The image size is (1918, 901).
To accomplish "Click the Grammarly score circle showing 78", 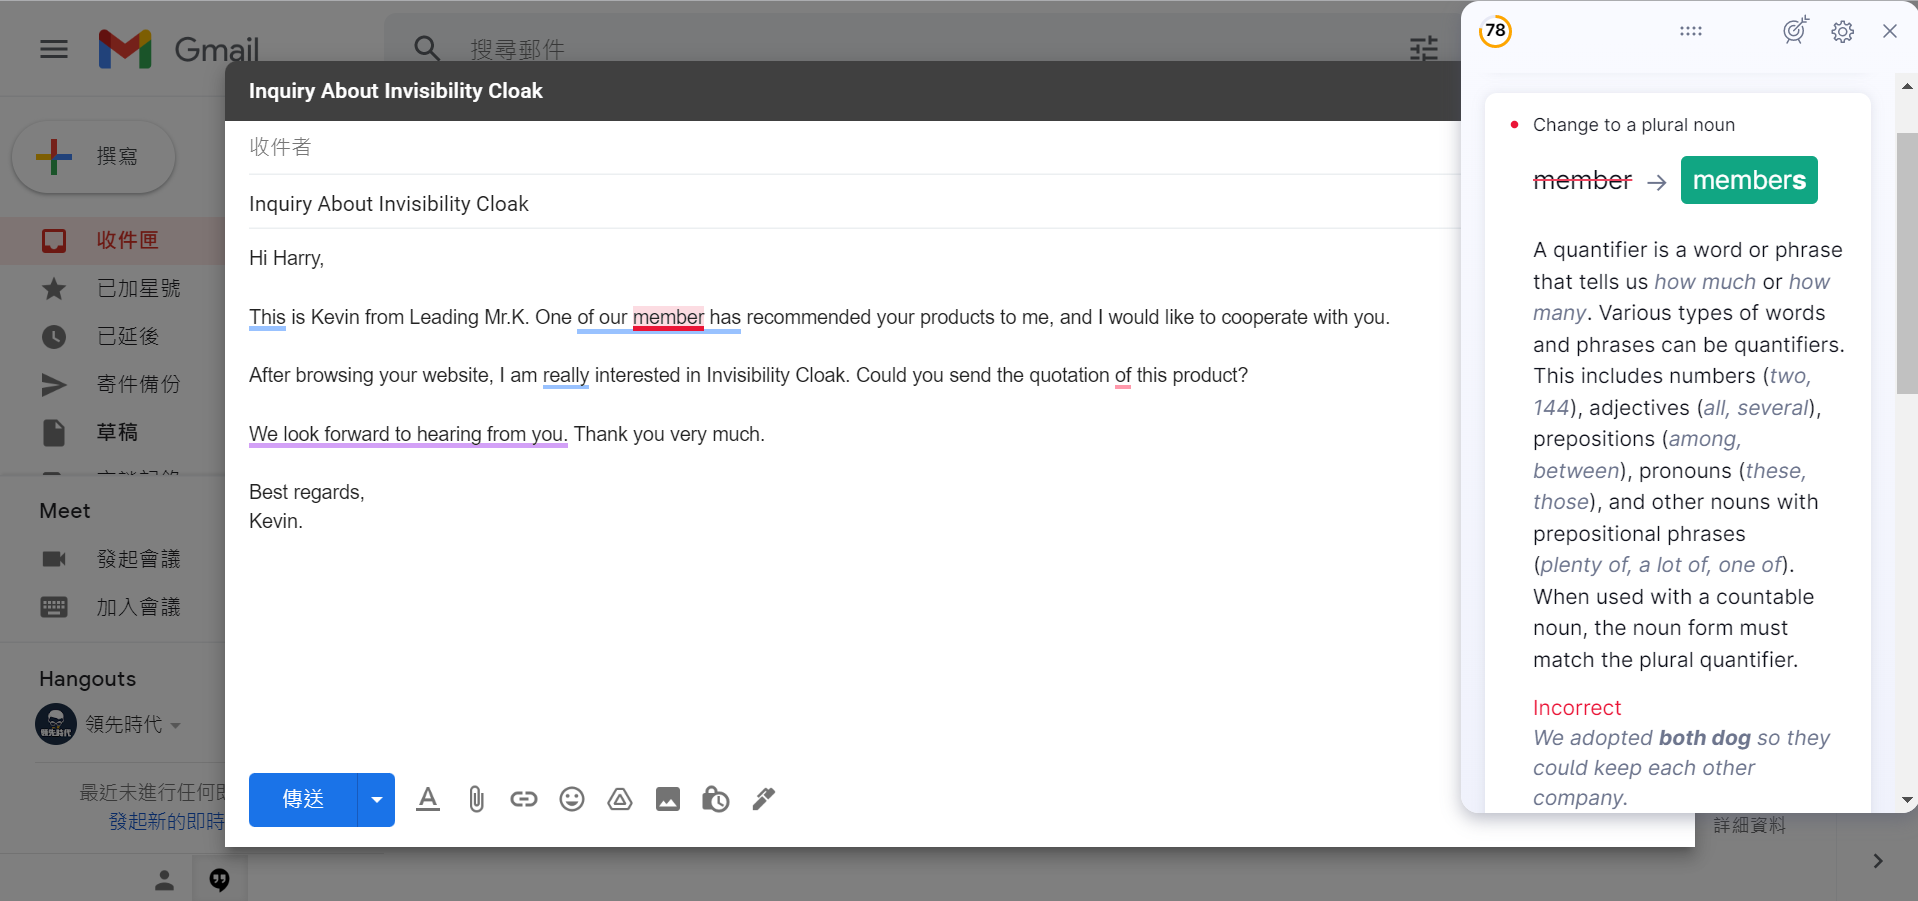I will [1495, 31].
